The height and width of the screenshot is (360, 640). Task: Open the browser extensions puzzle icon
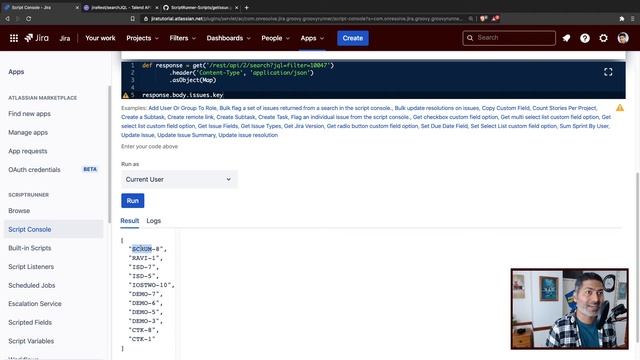click(622, 19)
